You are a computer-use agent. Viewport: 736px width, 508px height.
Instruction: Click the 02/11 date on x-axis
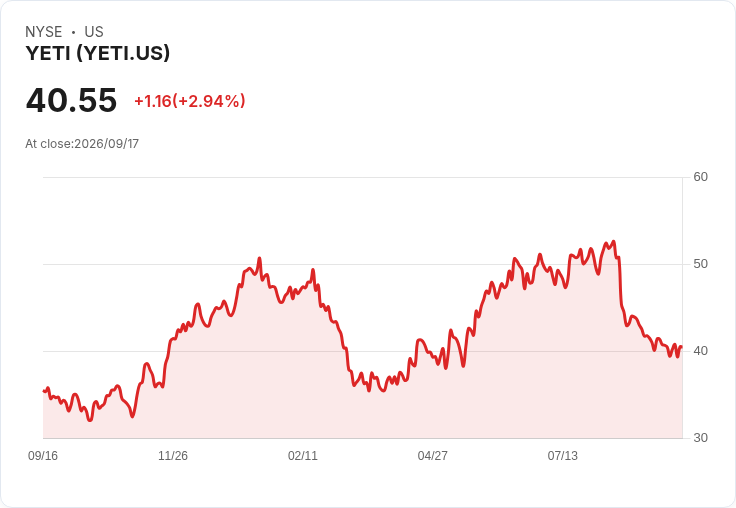coord(303,455)
